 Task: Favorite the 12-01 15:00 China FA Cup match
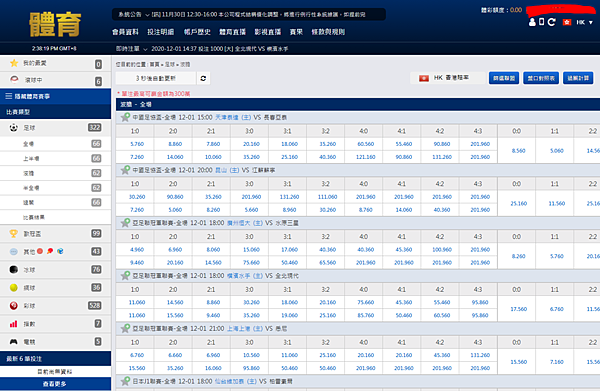pos(125,117)
